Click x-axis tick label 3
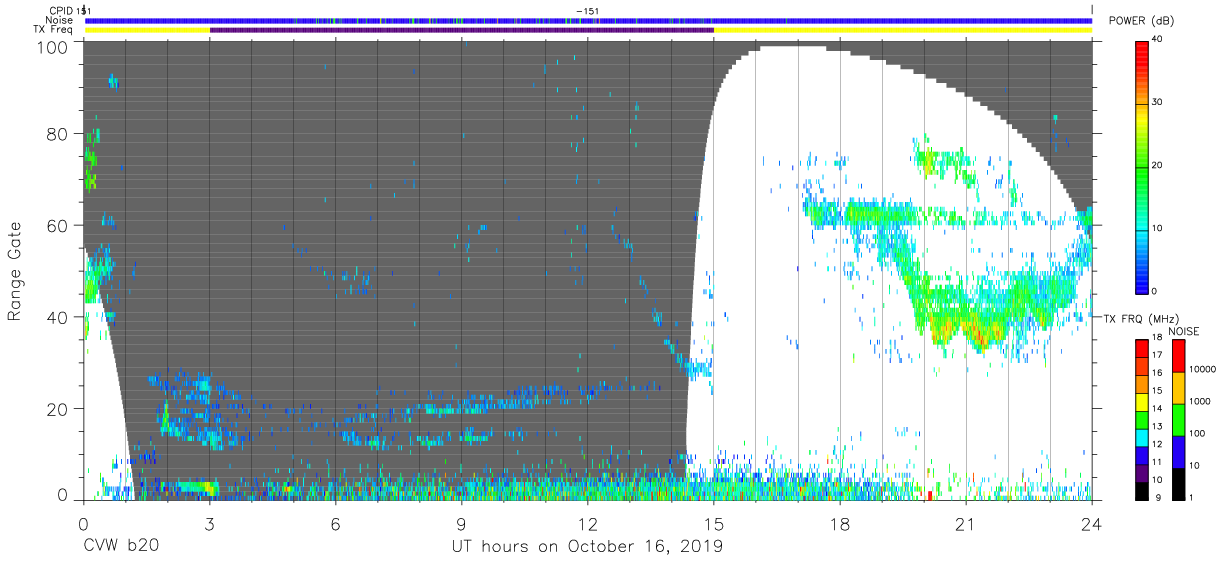Image resolution: width=1228 pixels, height=567 pixels. [x=209, y=523]
